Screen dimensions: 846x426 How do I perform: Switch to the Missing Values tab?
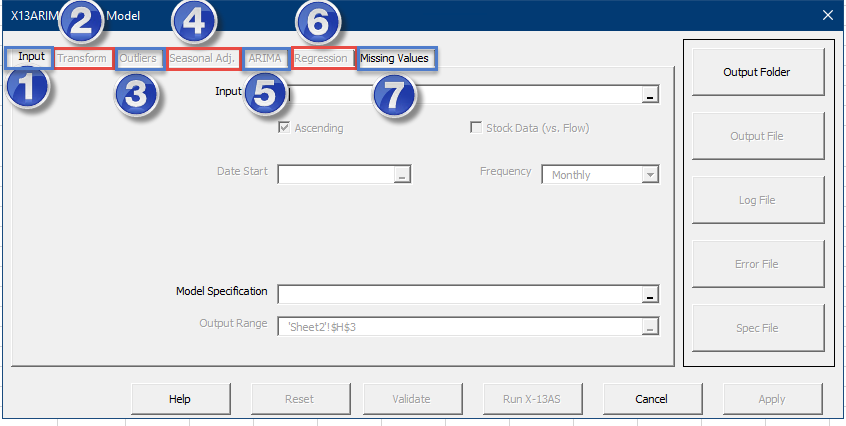coord(395,58)
